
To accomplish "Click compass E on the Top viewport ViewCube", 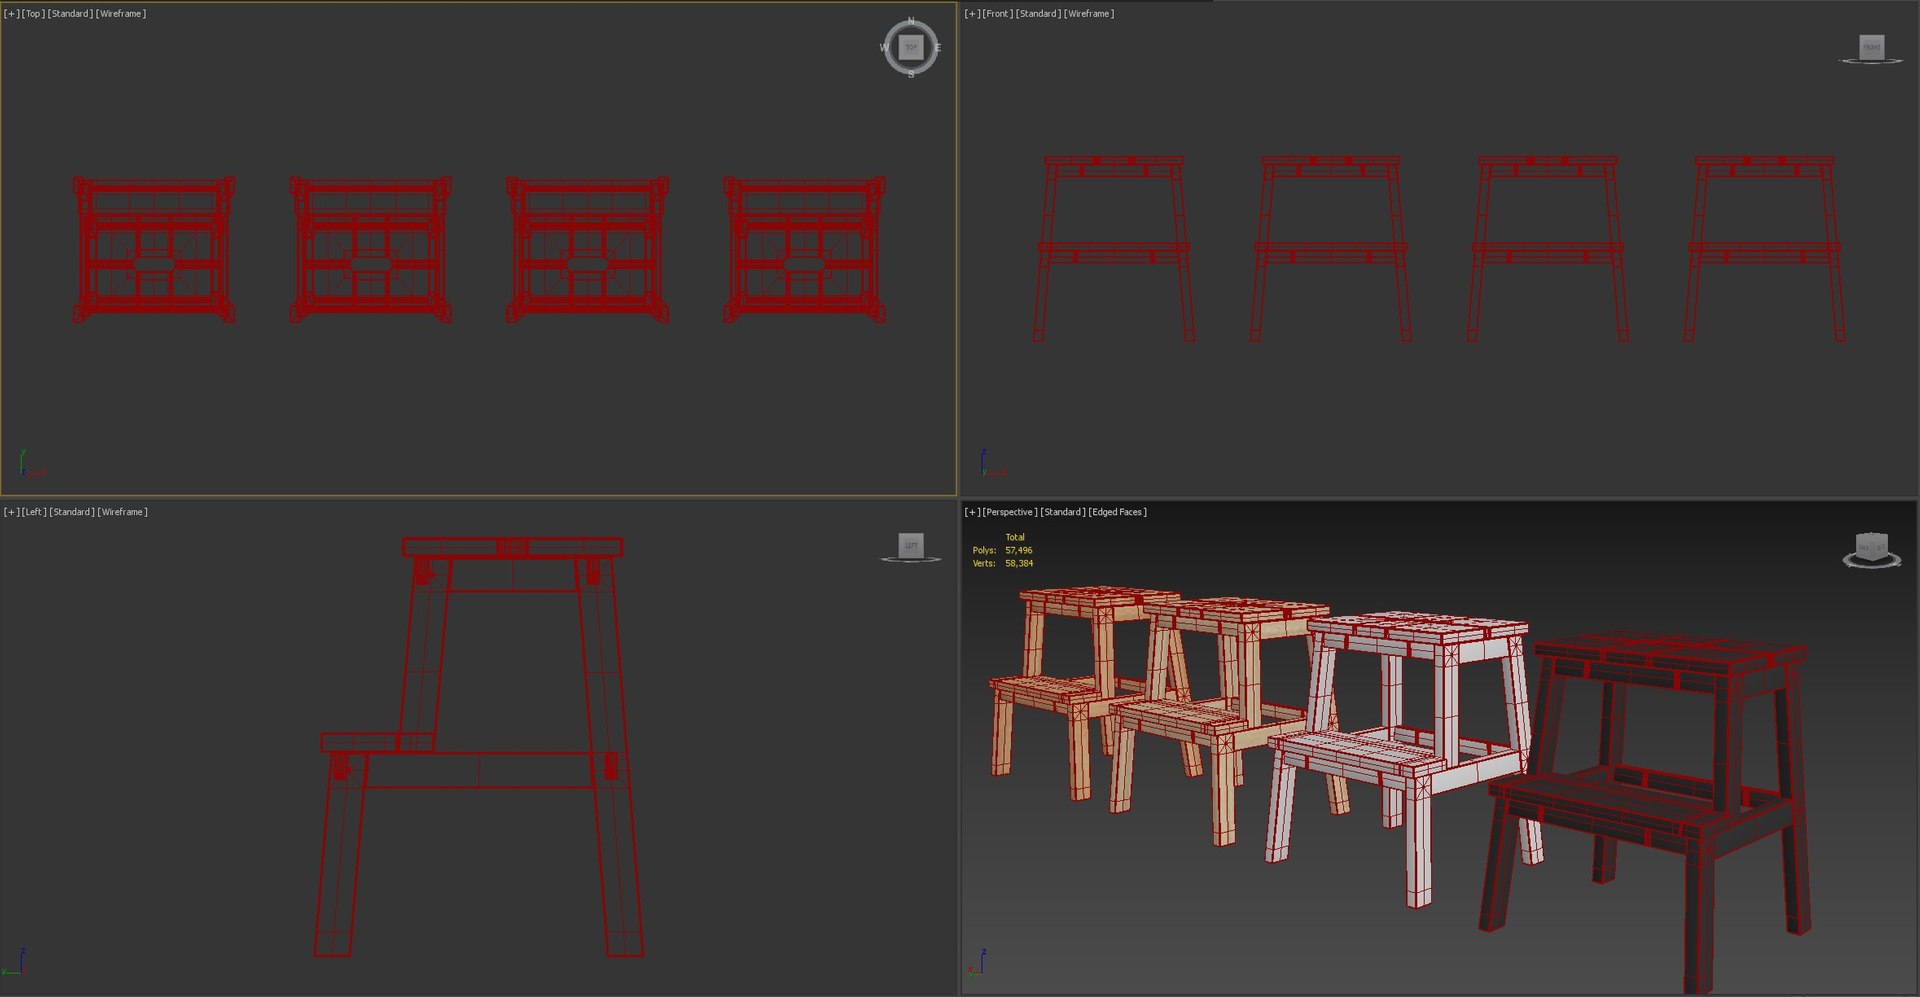I will [937, 48].
